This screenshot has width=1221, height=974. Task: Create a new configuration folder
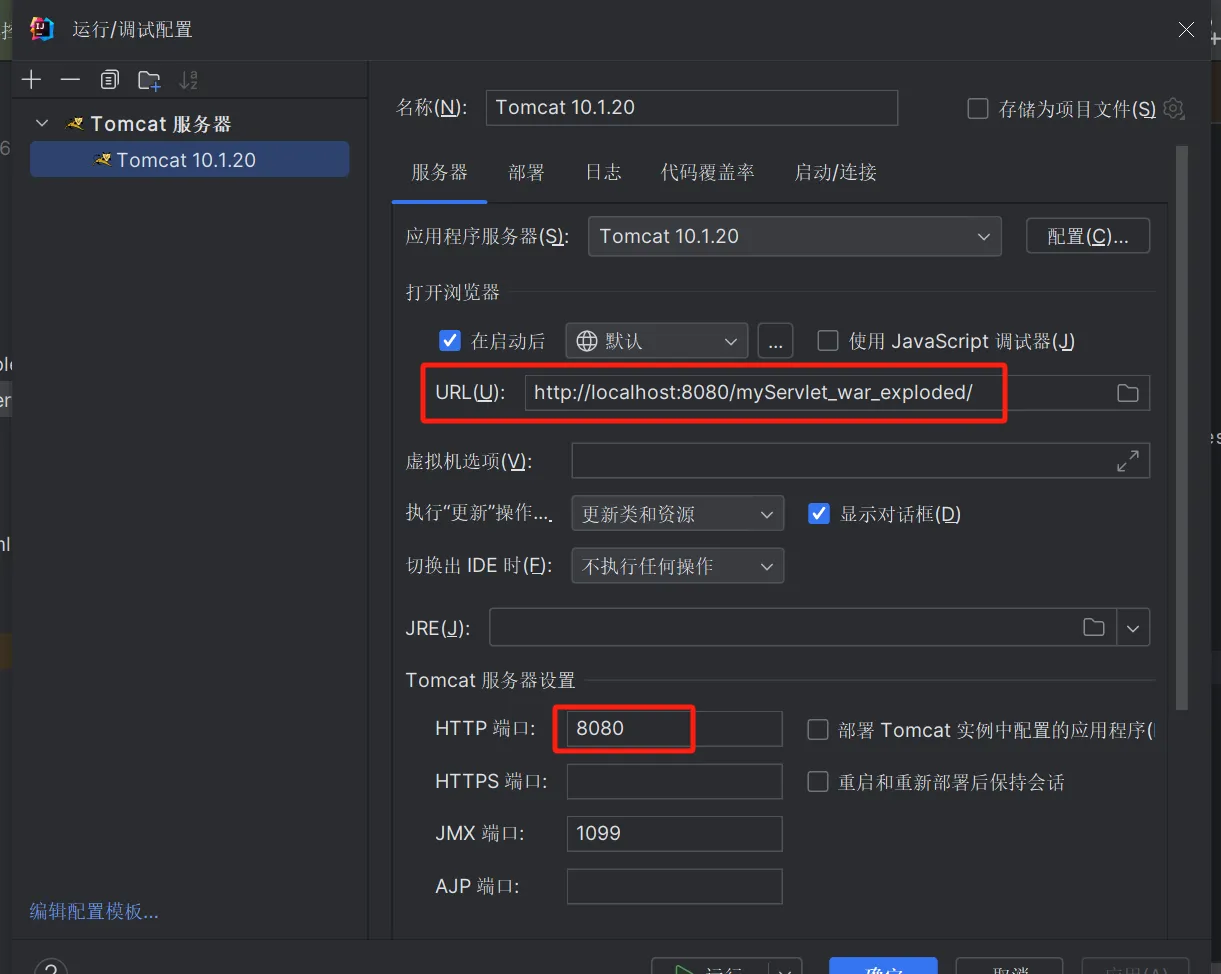[149, 80]
